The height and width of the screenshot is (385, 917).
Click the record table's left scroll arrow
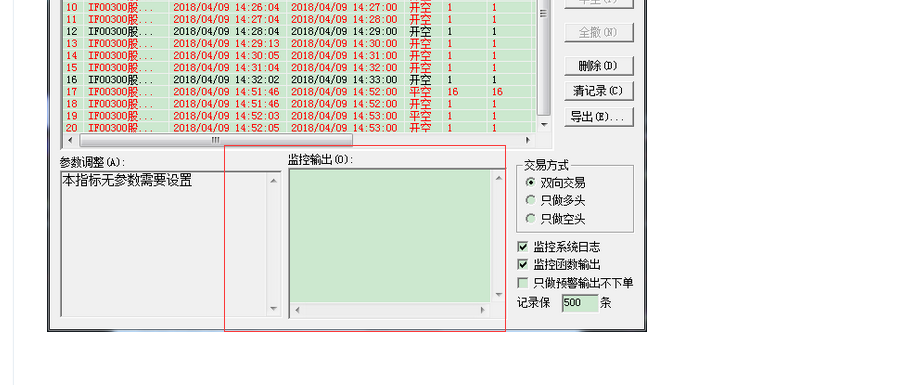coord(71,140)
